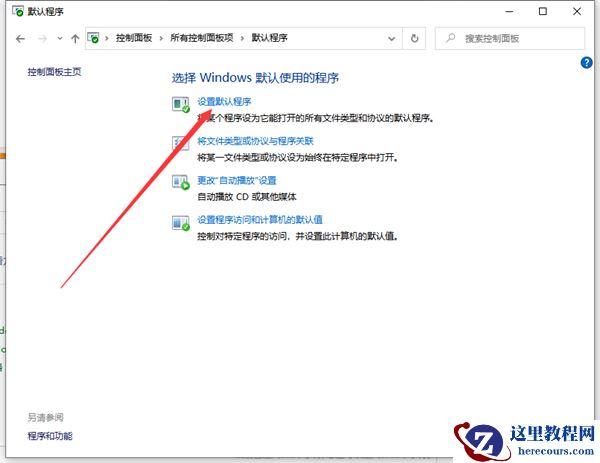Go up one folder level
The width and height of the screenshot is (600, 463).
coord(75,38)
